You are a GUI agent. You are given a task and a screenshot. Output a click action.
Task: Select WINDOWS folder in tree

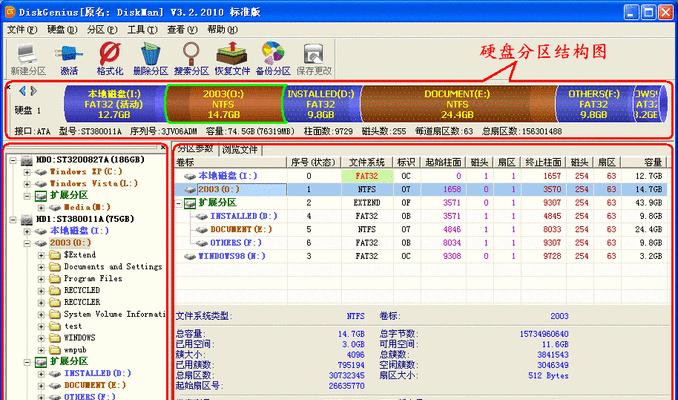coord(80,337)
